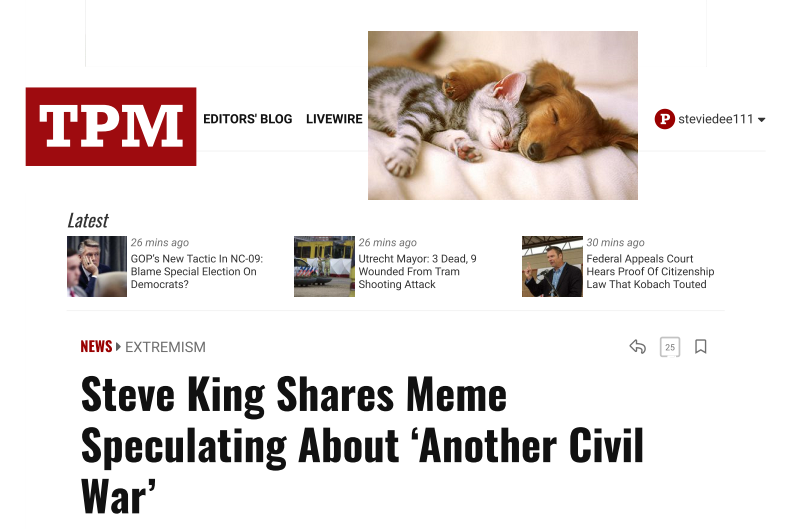
Task: Open Utrecht Mayor tram shooting story
Action: [417, 271]
